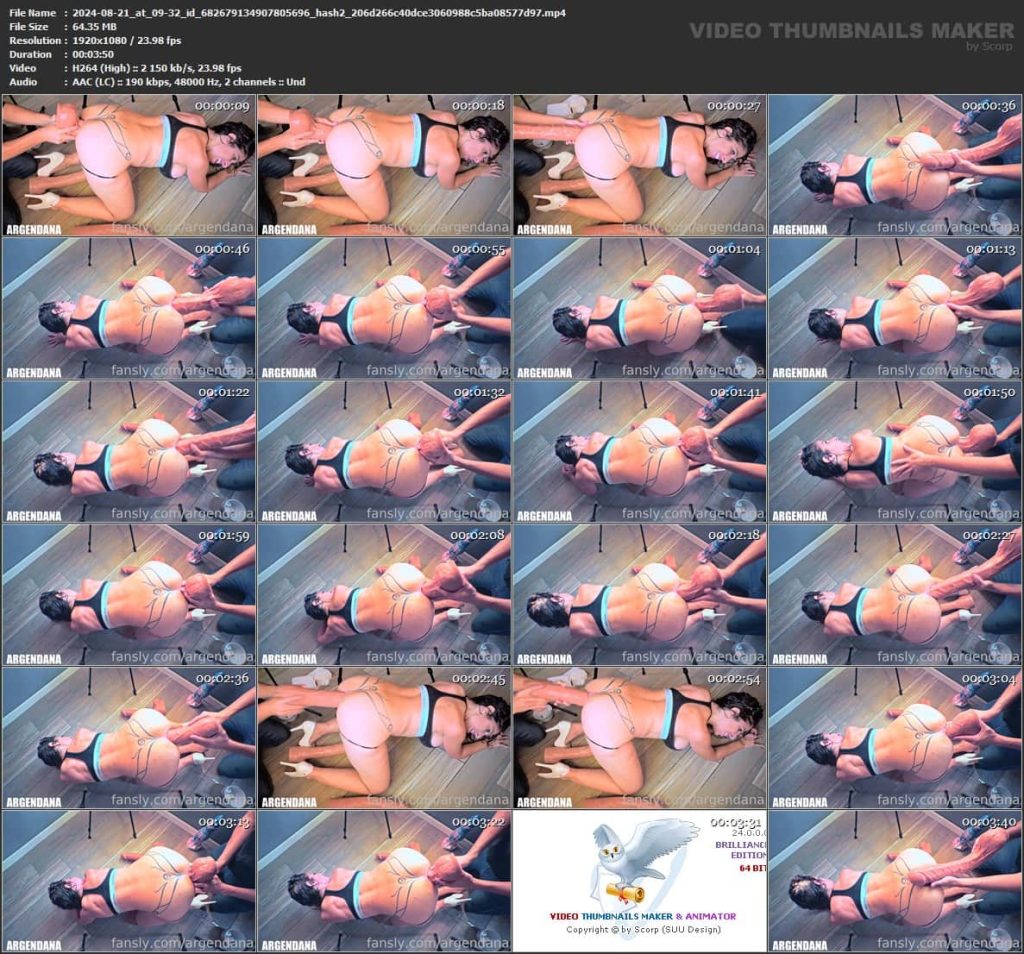Viewport: 1024px width, 954px height.
Task: Click the owl logo in the thumbnail grid
Action: tap(639, 861)
